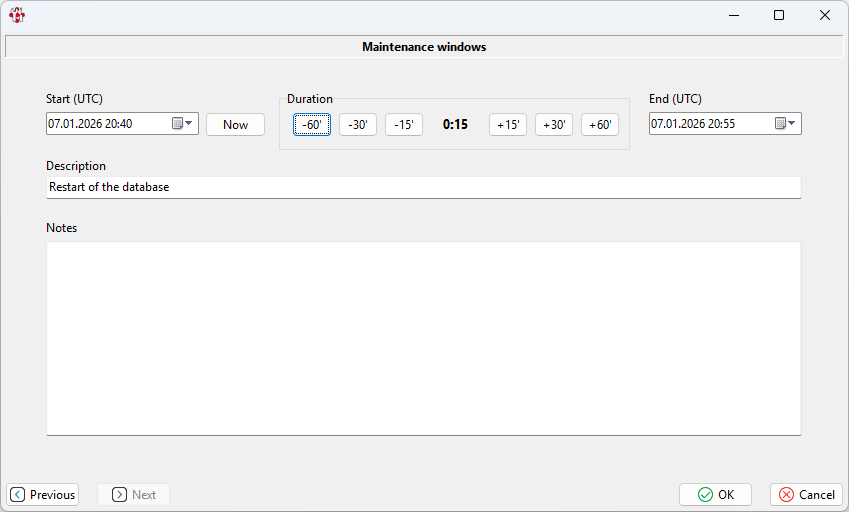Image resolution: width=849 pixels, height=512 pixels.
Task: Decrease duration by 60 minutes
Action: [x=312, y=125]
